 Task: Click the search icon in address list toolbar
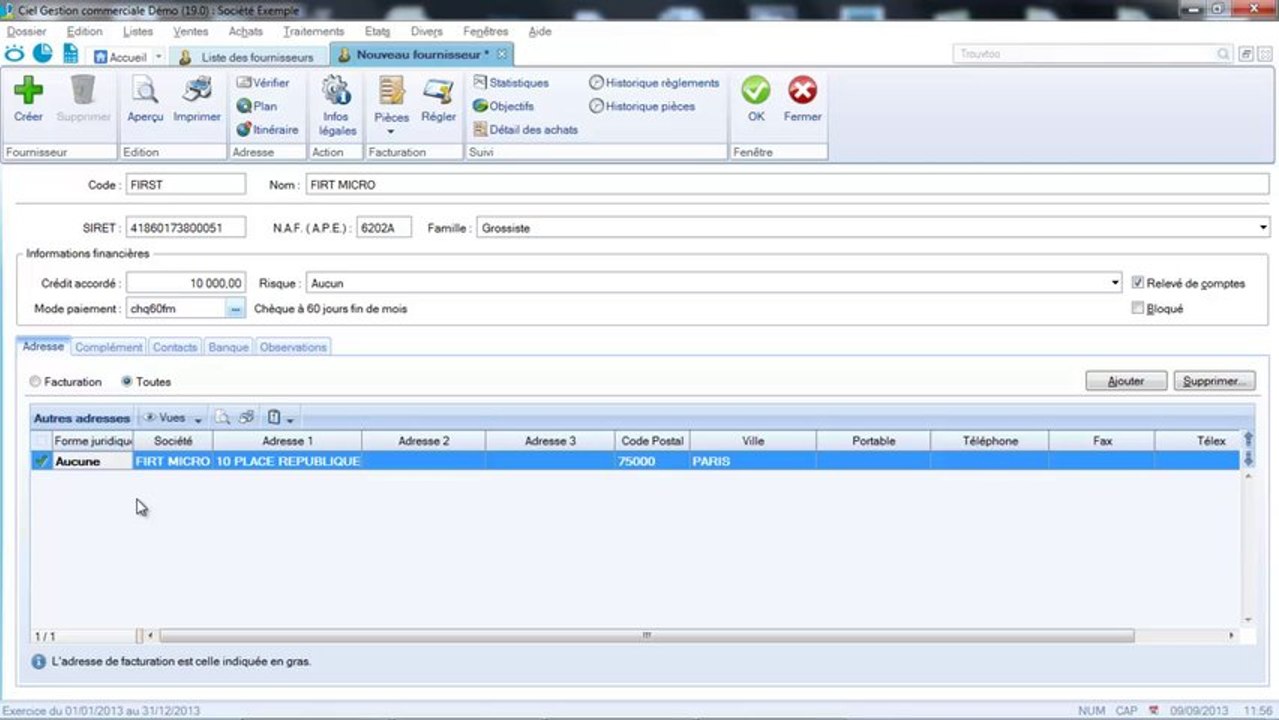click(223, 418)
